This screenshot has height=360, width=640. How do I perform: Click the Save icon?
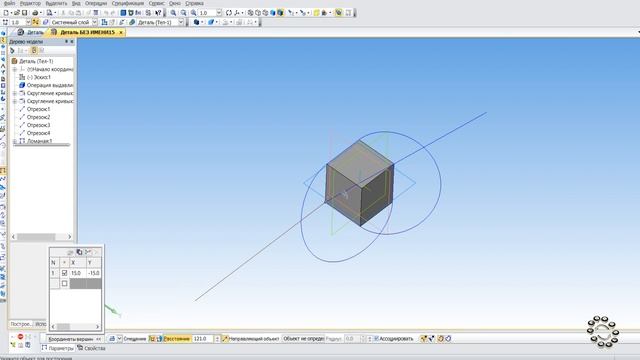(x=24, y=13)
